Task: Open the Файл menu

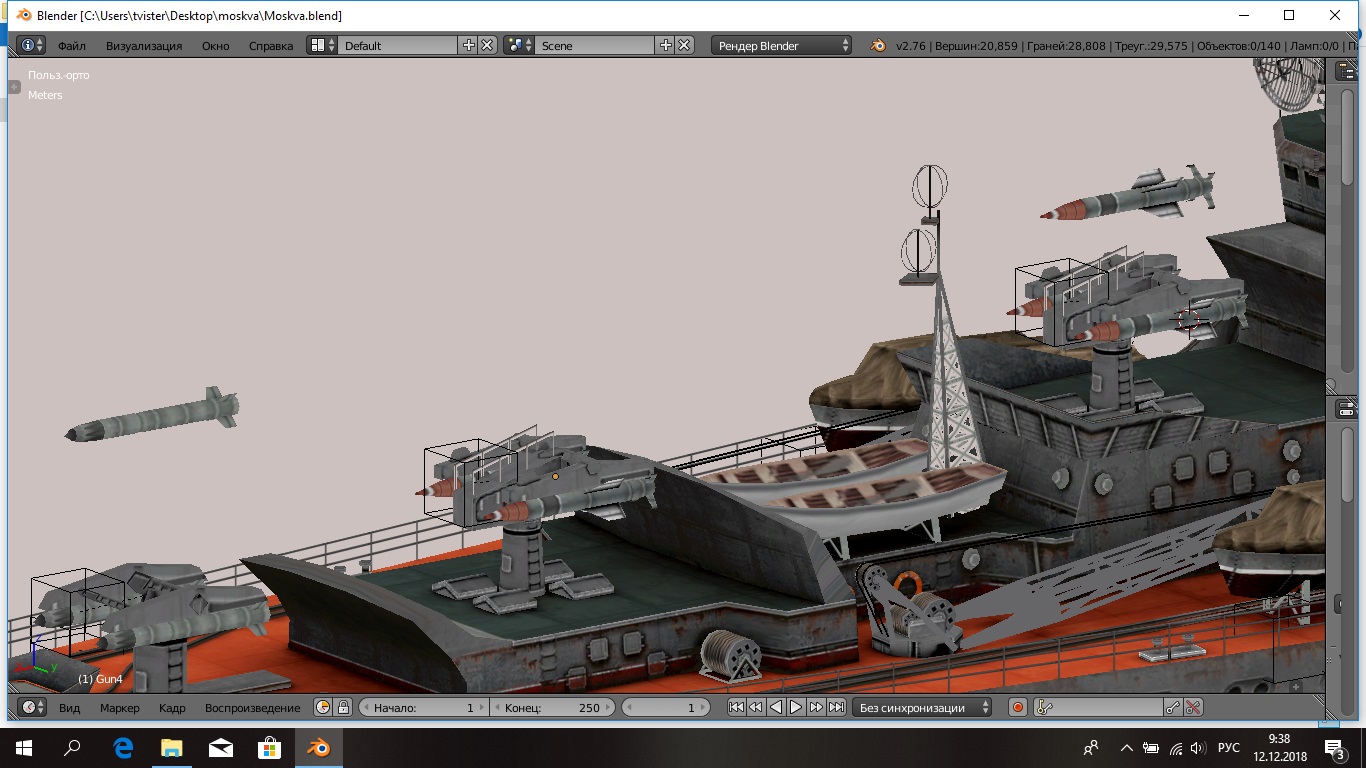Action: [x=71, y=45]
